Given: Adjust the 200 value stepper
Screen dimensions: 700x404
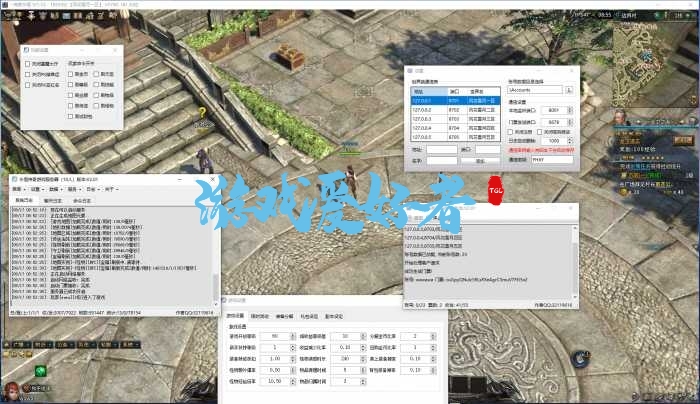Looking at the screenshot, I should coord(363,359).
